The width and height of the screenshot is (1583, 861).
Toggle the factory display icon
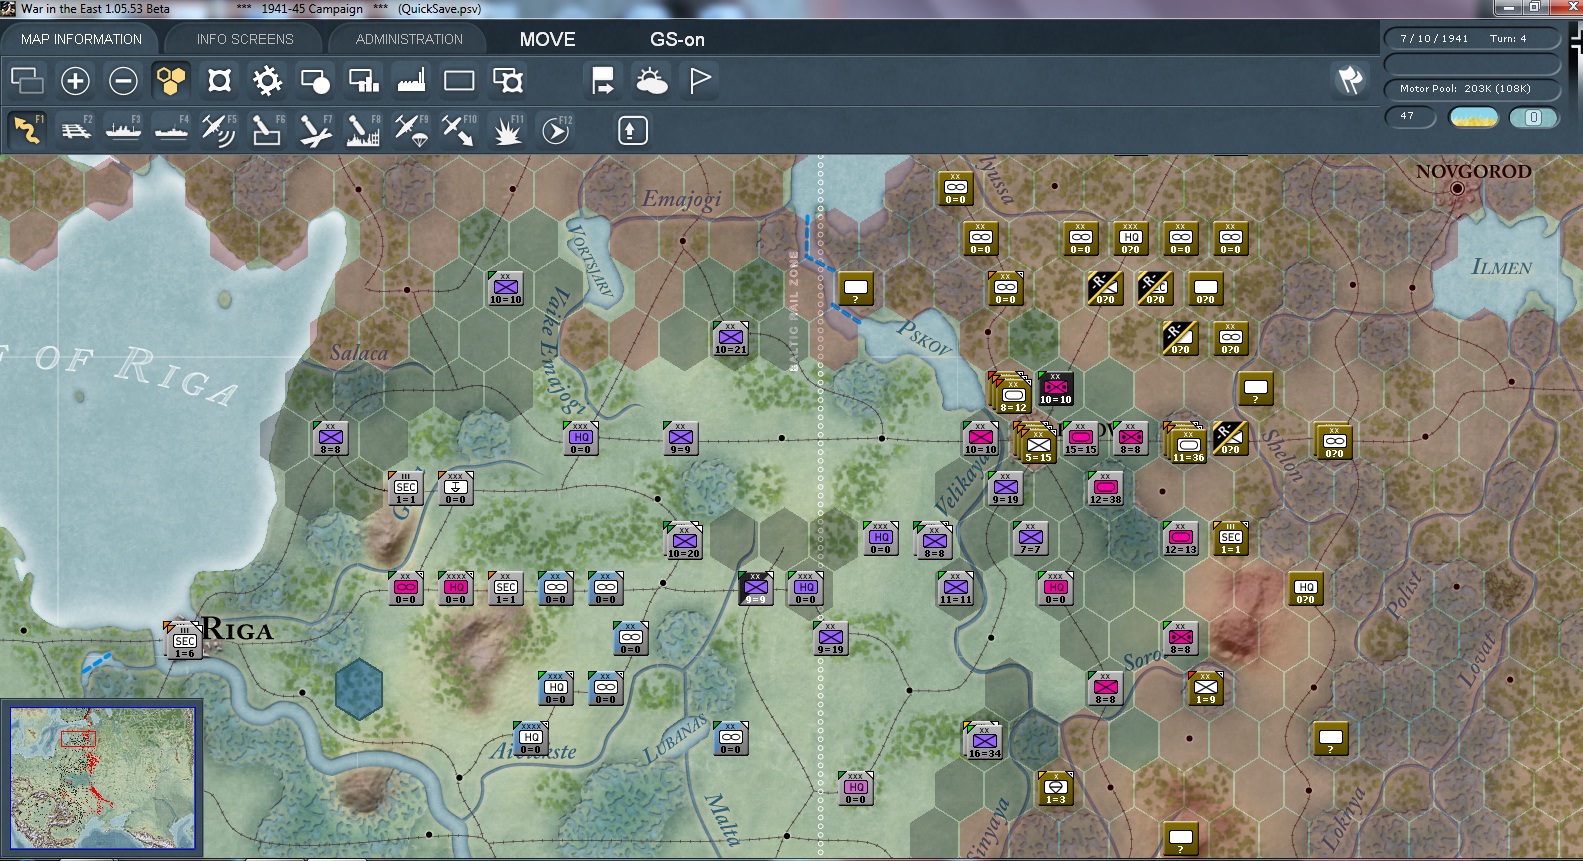(411, 80)
